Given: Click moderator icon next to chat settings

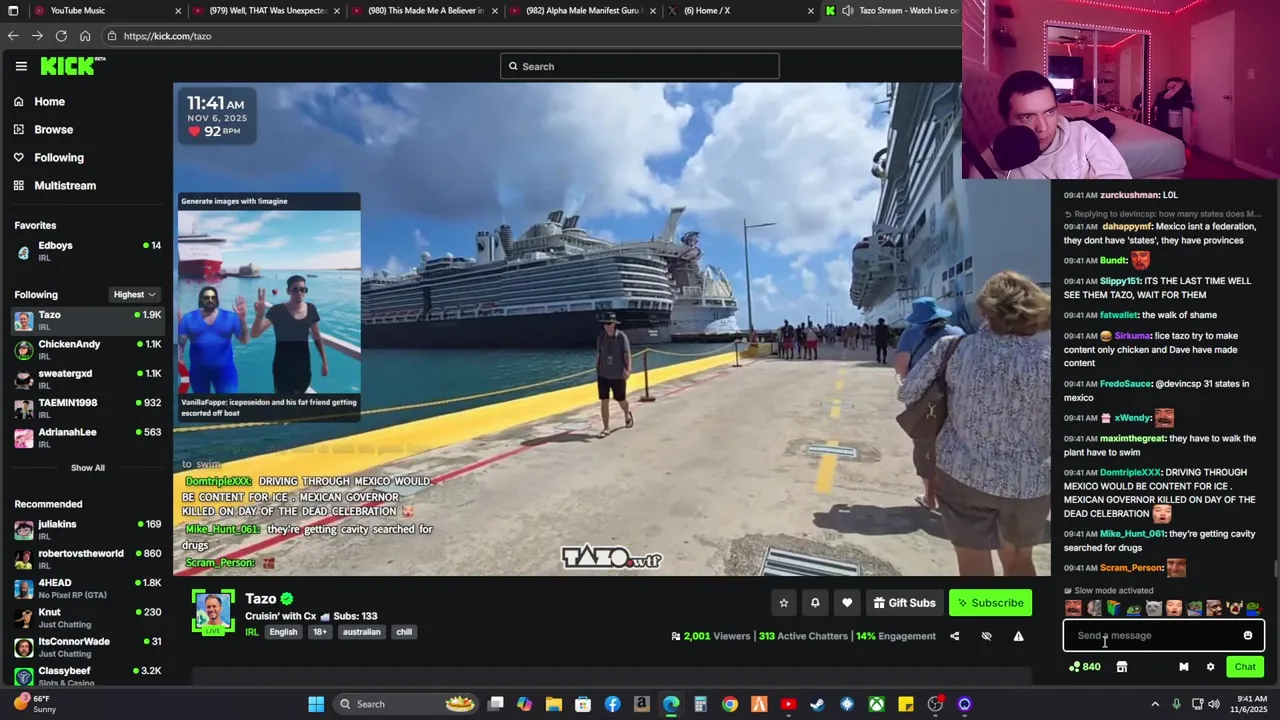Looking at the screenshot, I should [1183, 667].
